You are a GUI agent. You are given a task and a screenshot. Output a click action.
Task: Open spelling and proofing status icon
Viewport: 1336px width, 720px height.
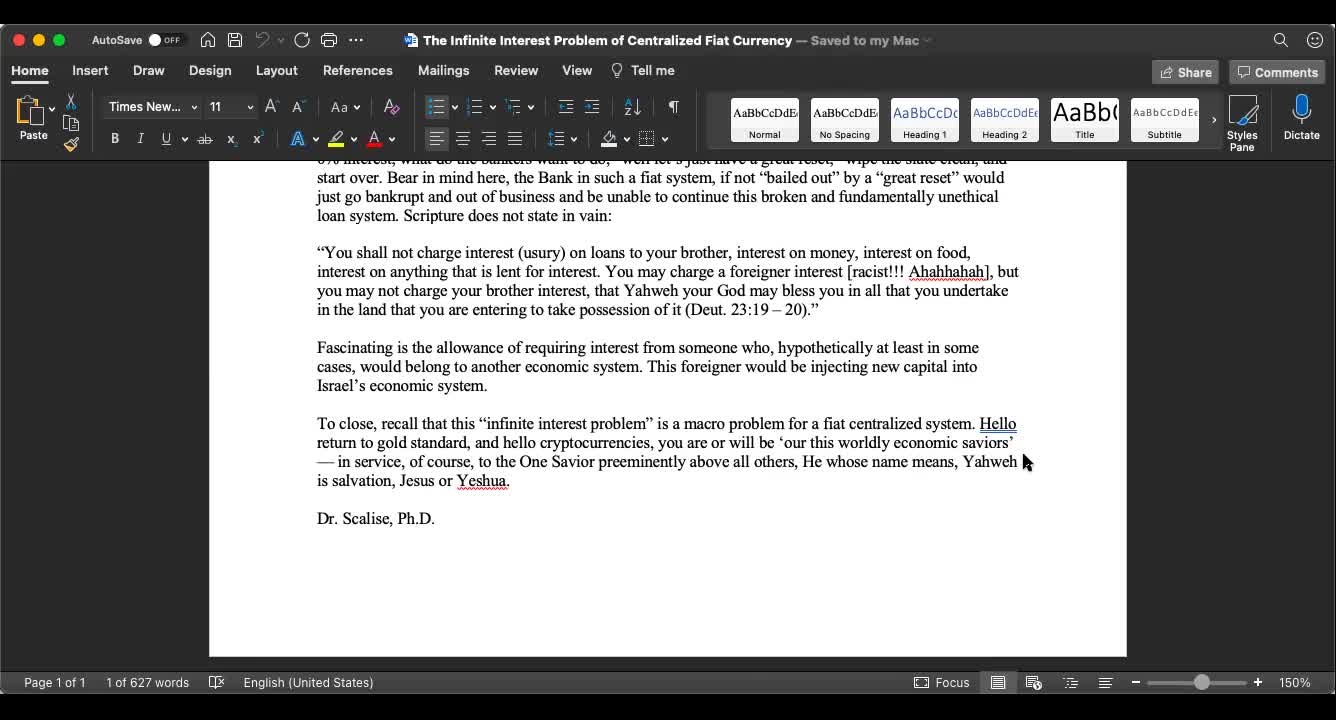(216, 682)
